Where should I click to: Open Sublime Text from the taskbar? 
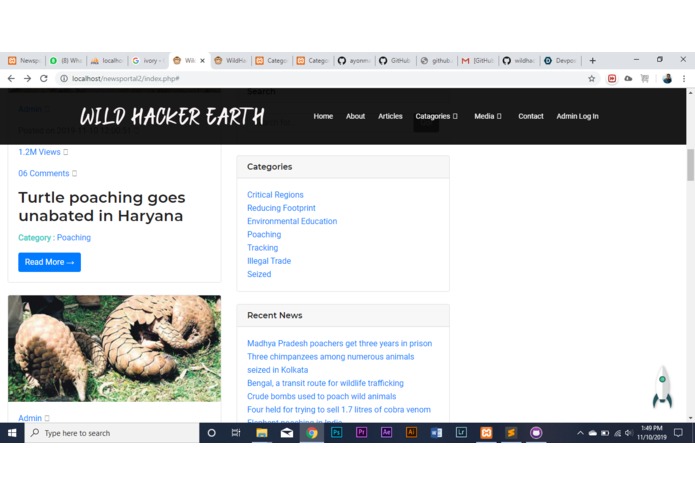[x=511, y=432]
